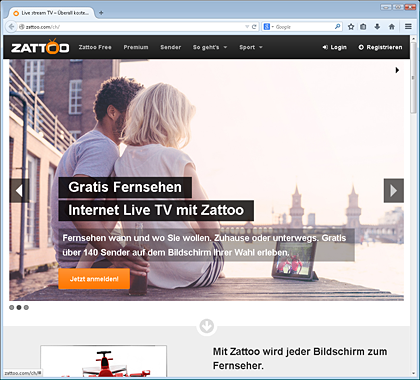The height and width of the screenshot is (380, 420).
Task: Open the Sender menu item
Action: point(171,47)
